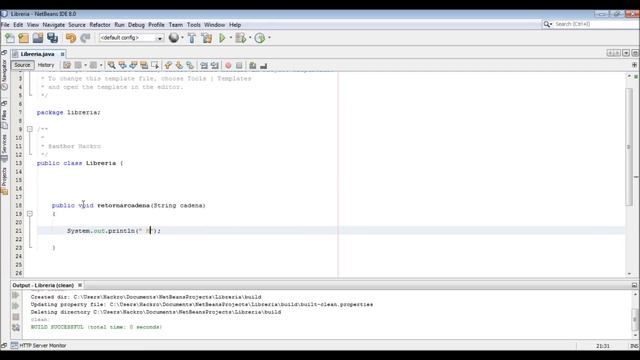Open the Run menu
Image resolution: width=640 pixels, height=360 pixels.
(119, 25)
